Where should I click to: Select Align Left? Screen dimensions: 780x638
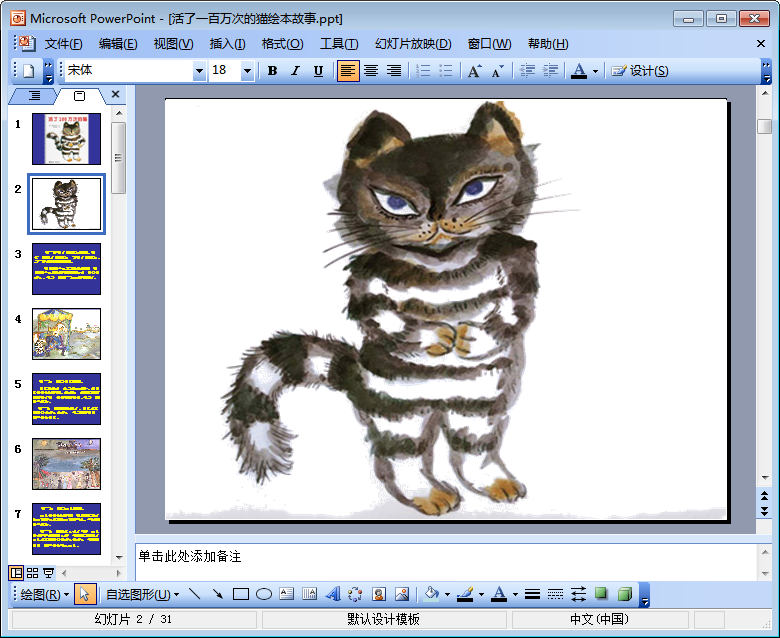click(x=347, y=71)
